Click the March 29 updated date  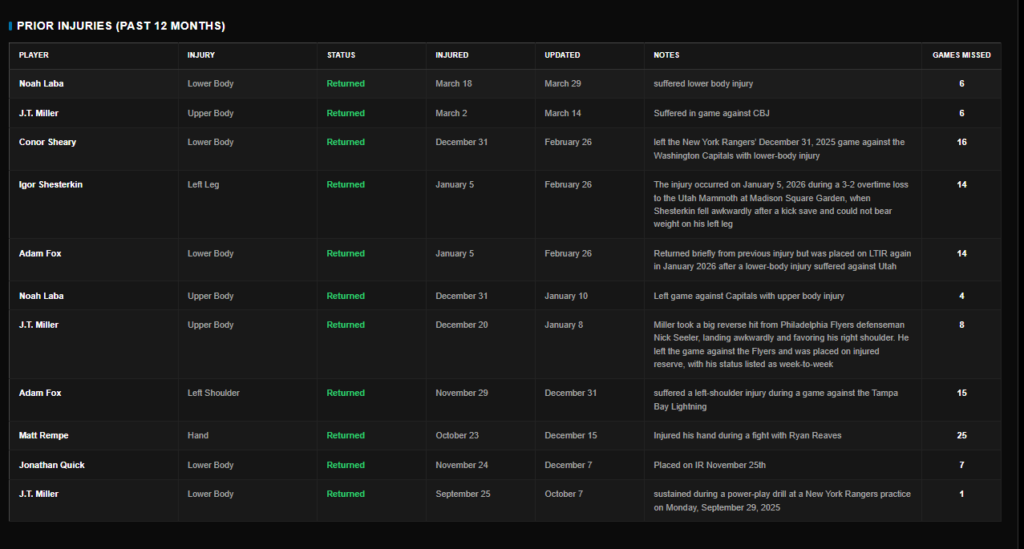point(563,84)
